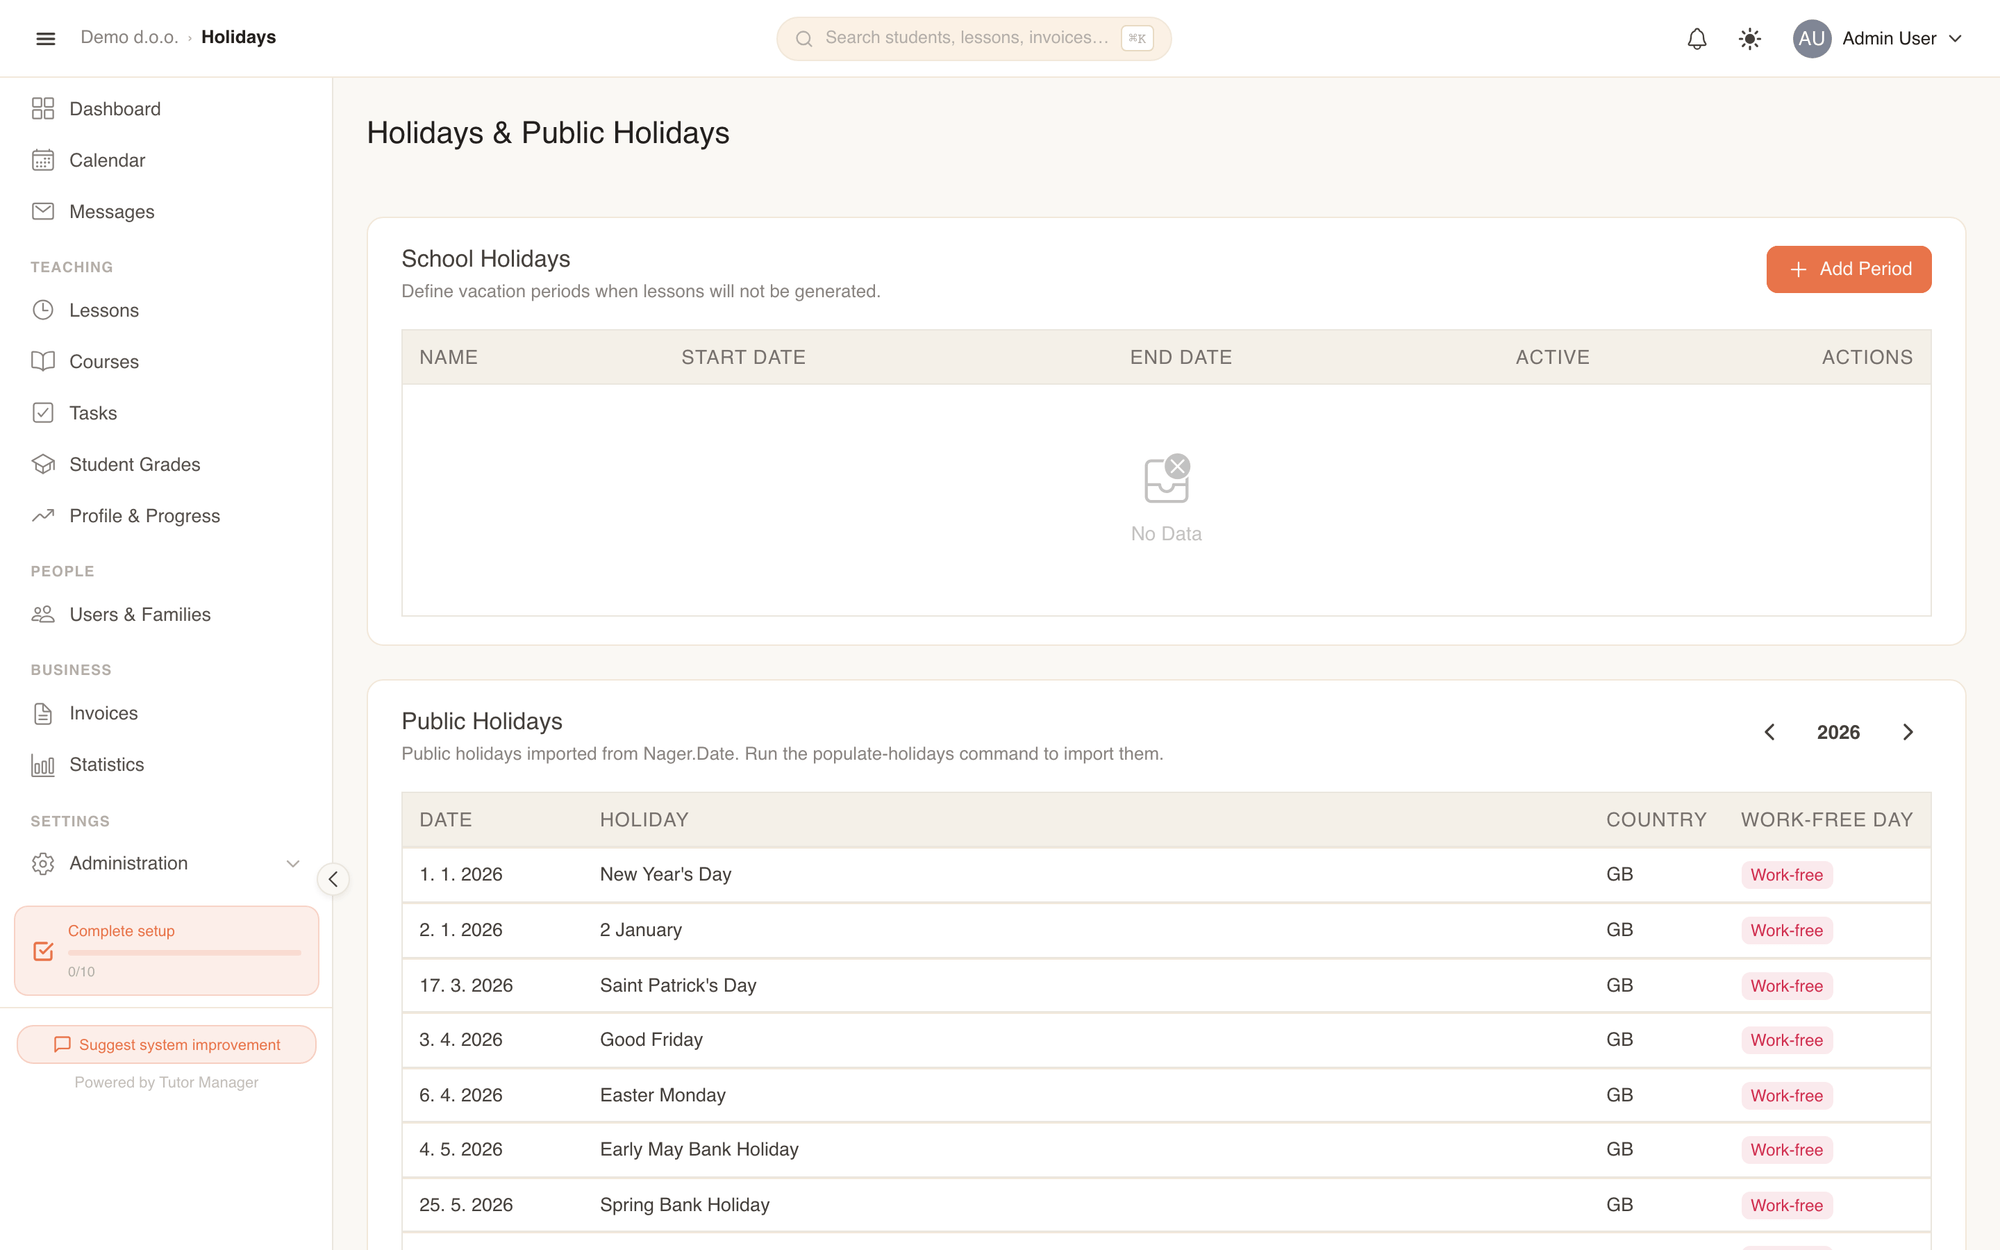
Task: Open the Messages menu label
Action: [x=112, y=212]
